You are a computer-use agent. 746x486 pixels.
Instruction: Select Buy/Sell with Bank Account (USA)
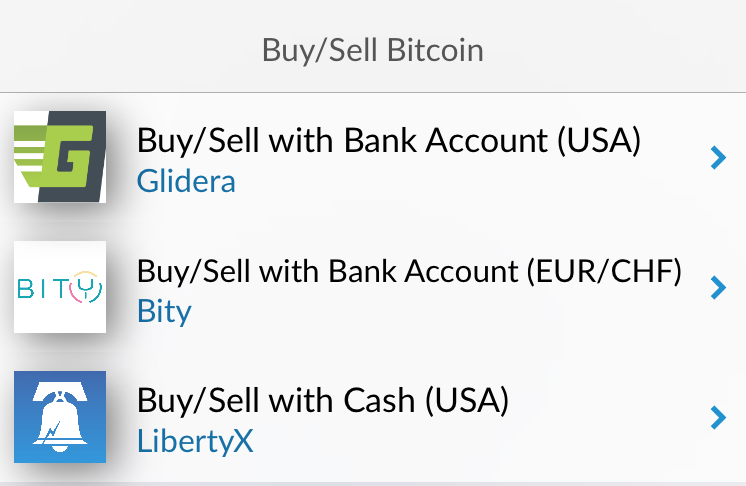387,141
